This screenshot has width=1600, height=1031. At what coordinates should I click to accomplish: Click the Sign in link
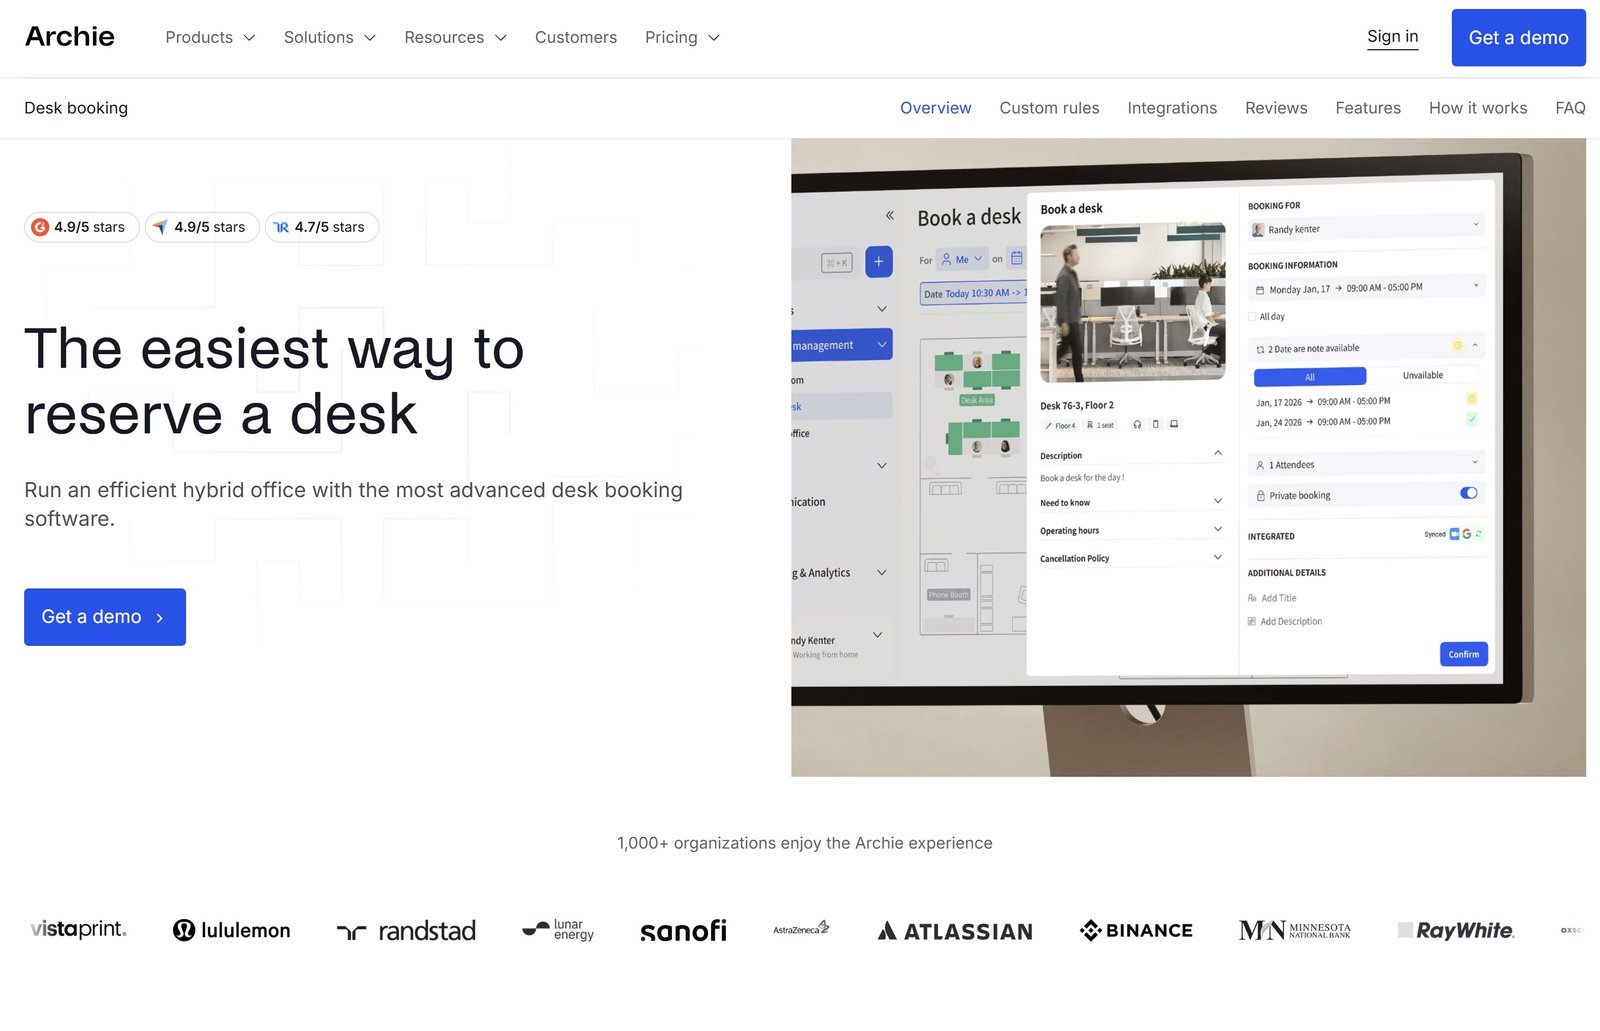[x=1392, y=36]
